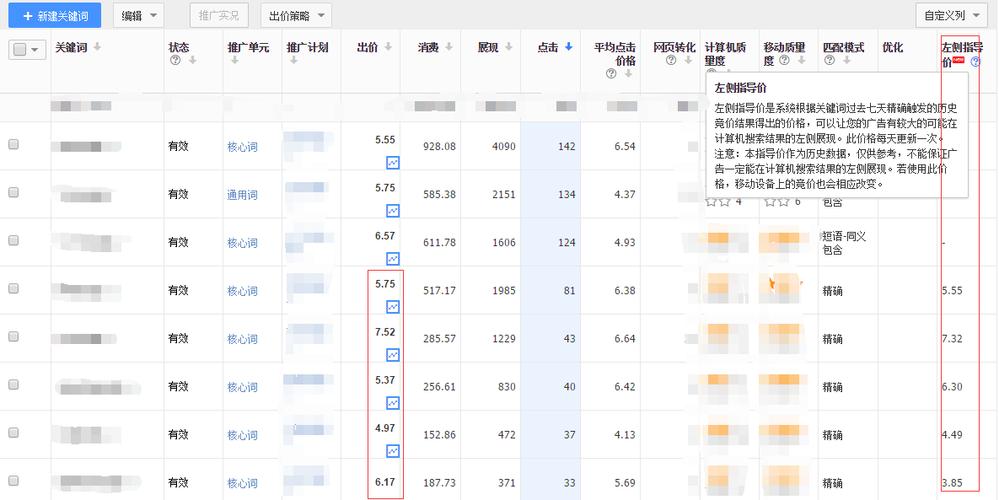Click clicks value 124
The height and width of the screenshot is (500, 999).
(x=566, y=243)
